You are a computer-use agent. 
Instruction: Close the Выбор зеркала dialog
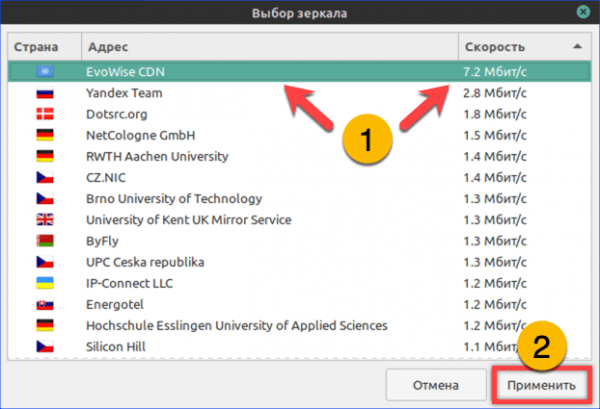click(x=583, y=12)
